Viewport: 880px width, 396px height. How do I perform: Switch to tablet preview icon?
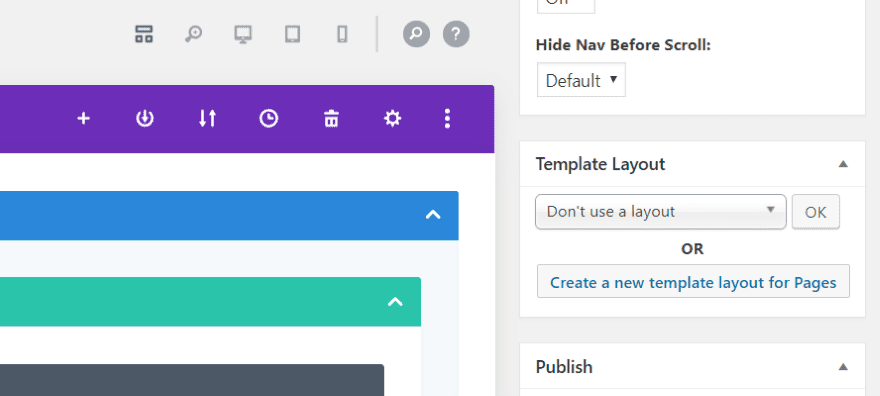point(292,34)
